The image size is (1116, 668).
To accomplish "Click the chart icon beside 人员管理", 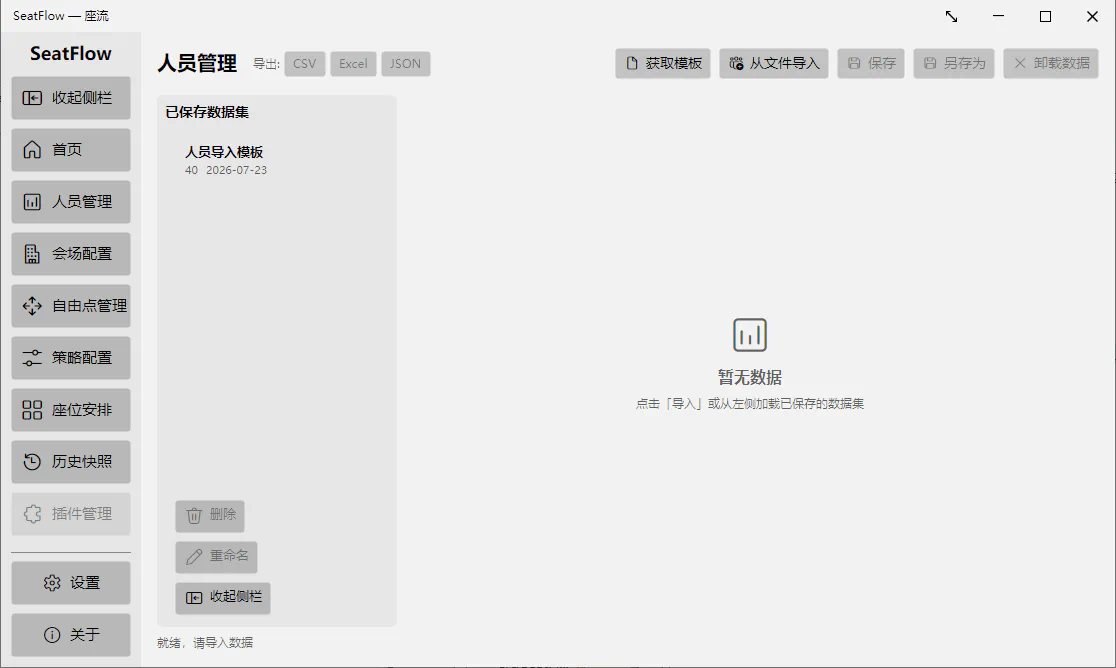I will [x=32, y=202].
